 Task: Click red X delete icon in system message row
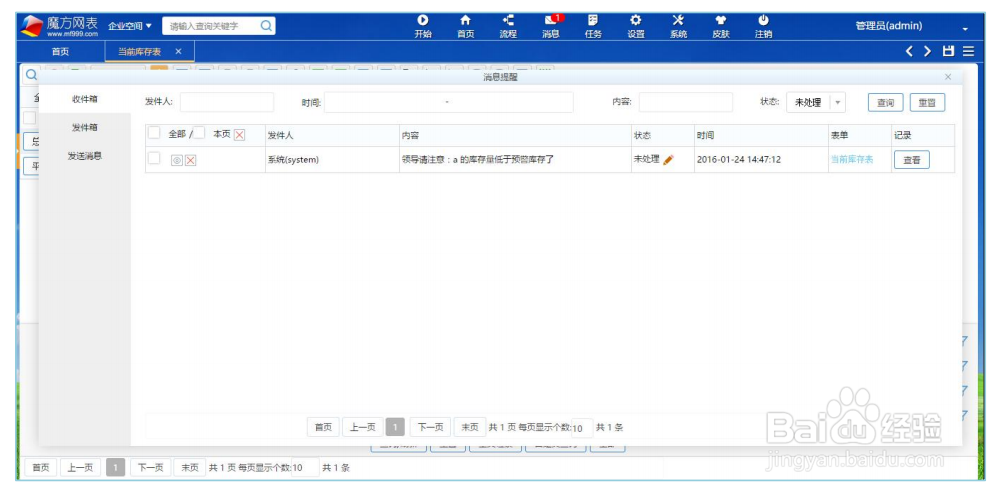(x=190, y=161)
